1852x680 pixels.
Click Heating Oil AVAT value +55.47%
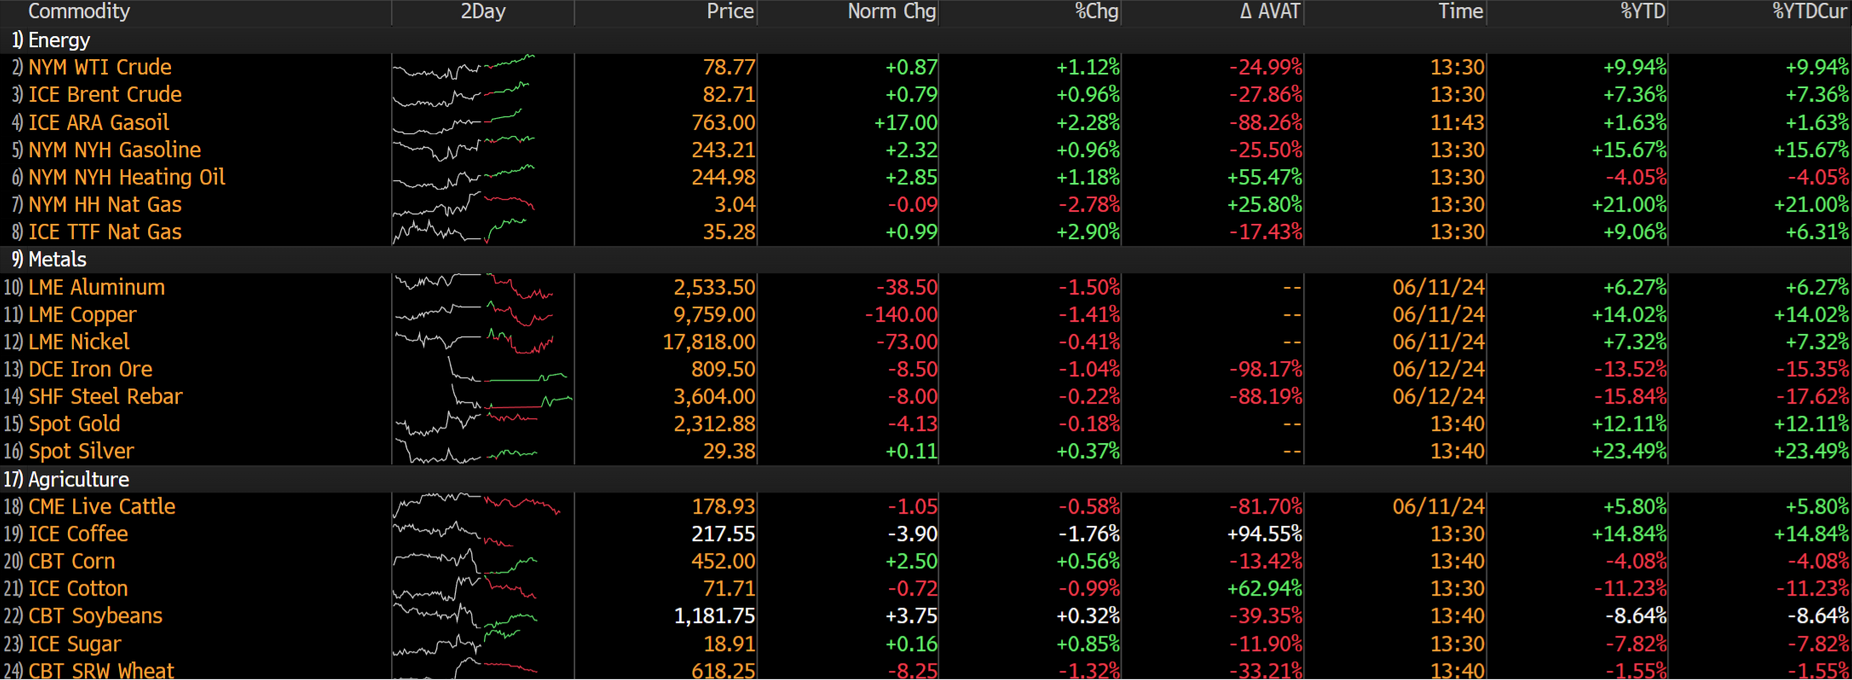(x=1264, y=177)
